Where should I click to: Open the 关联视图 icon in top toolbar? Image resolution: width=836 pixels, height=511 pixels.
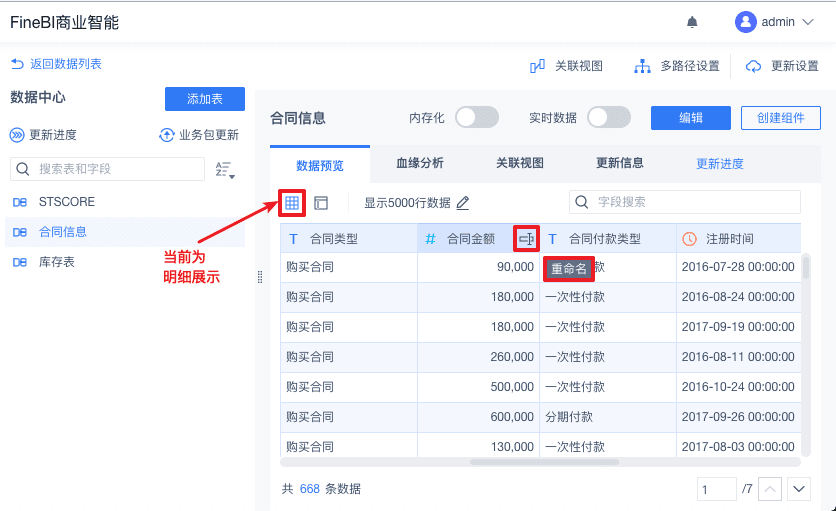537,66
